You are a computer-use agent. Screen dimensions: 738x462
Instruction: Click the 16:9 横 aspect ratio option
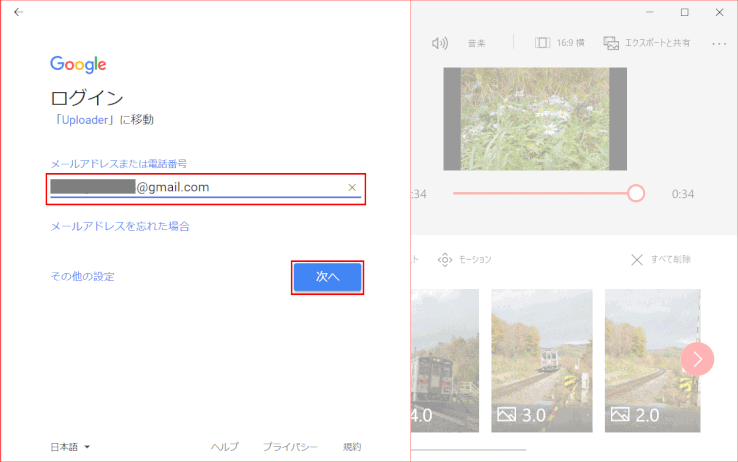pyautogui.click(x=560, y=43)
